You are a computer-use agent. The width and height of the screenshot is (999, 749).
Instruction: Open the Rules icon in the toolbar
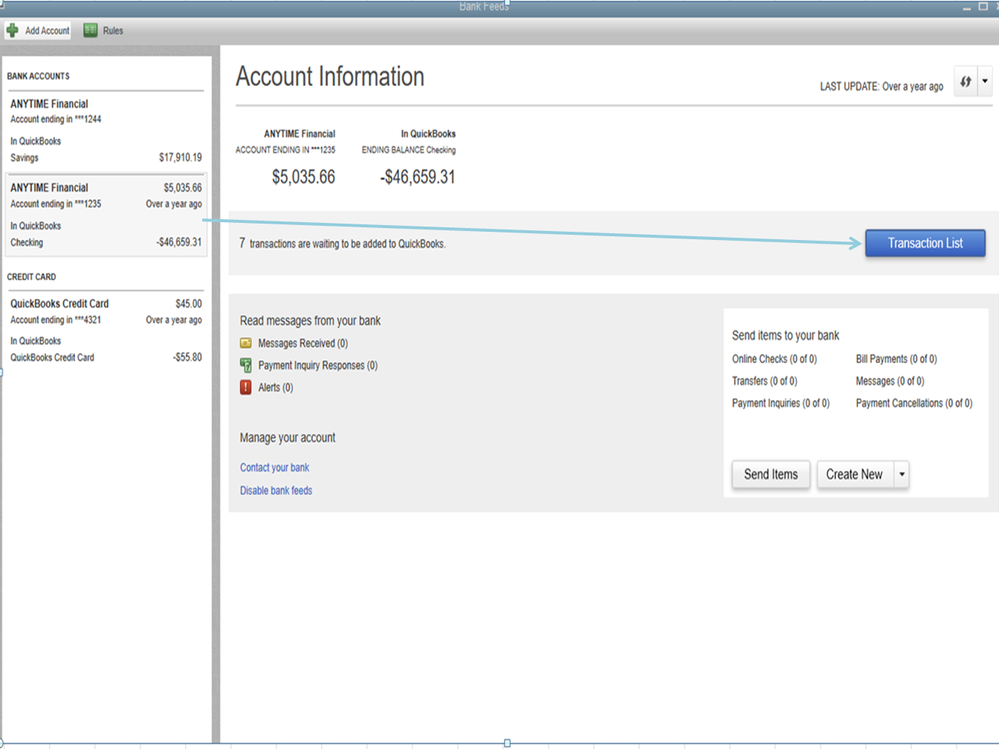90,30
